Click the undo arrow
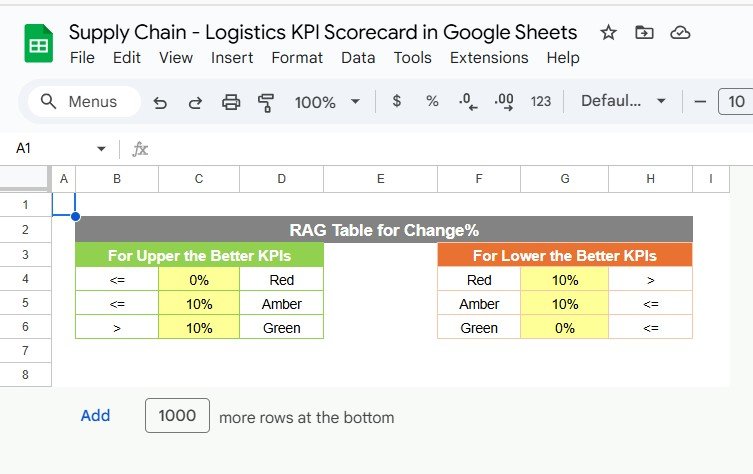Image resolution: width=753 pixels, height=474 pixels. pyautogui.click(x=160, y=102)
